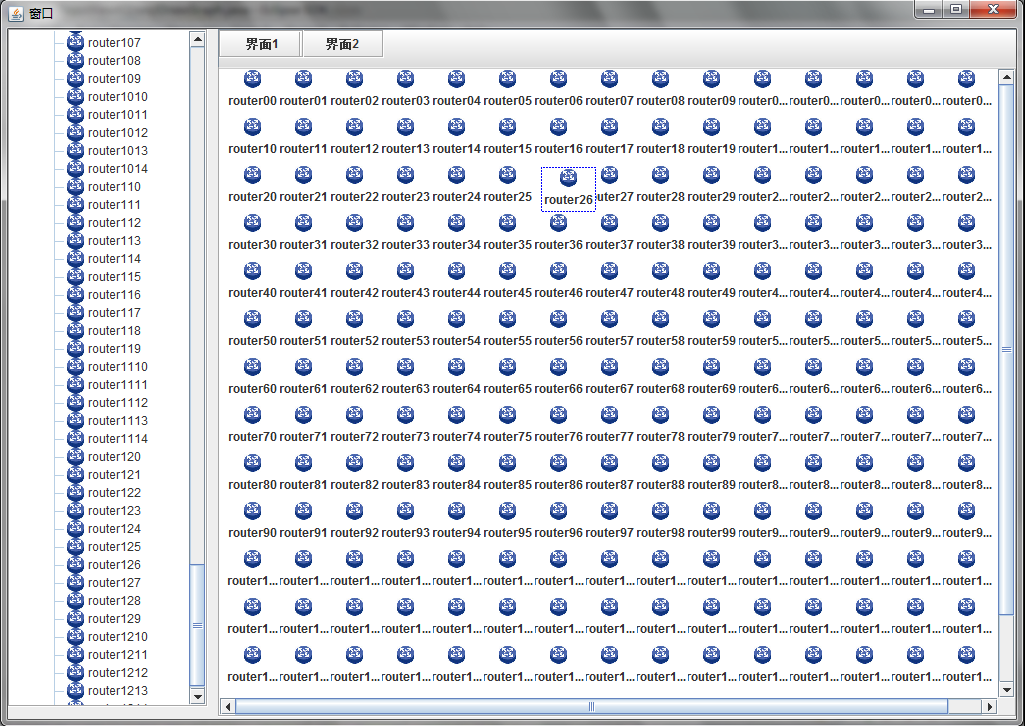Click the router icon above label router29

(711, 175)
